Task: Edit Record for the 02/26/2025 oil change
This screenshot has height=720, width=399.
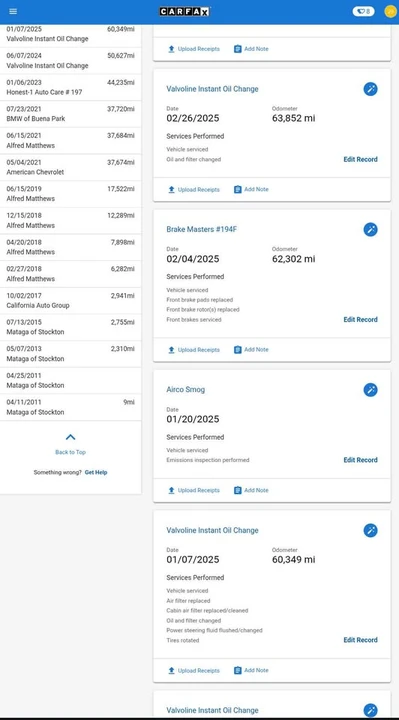Action: click(x=360, y=159)
